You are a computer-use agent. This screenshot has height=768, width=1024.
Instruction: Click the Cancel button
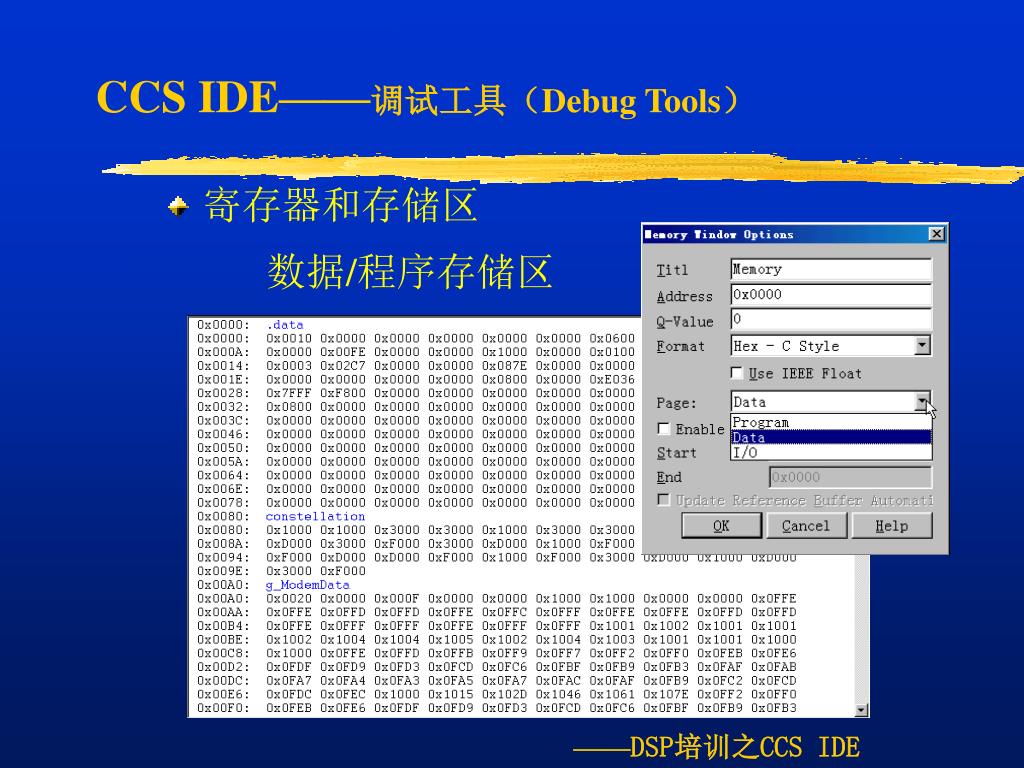806,526
